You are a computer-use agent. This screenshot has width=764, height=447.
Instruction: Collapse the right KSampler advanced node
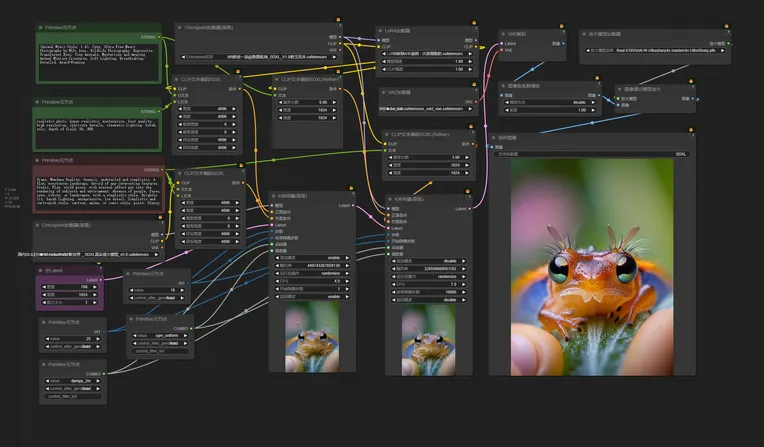click(x=390, y=199)
